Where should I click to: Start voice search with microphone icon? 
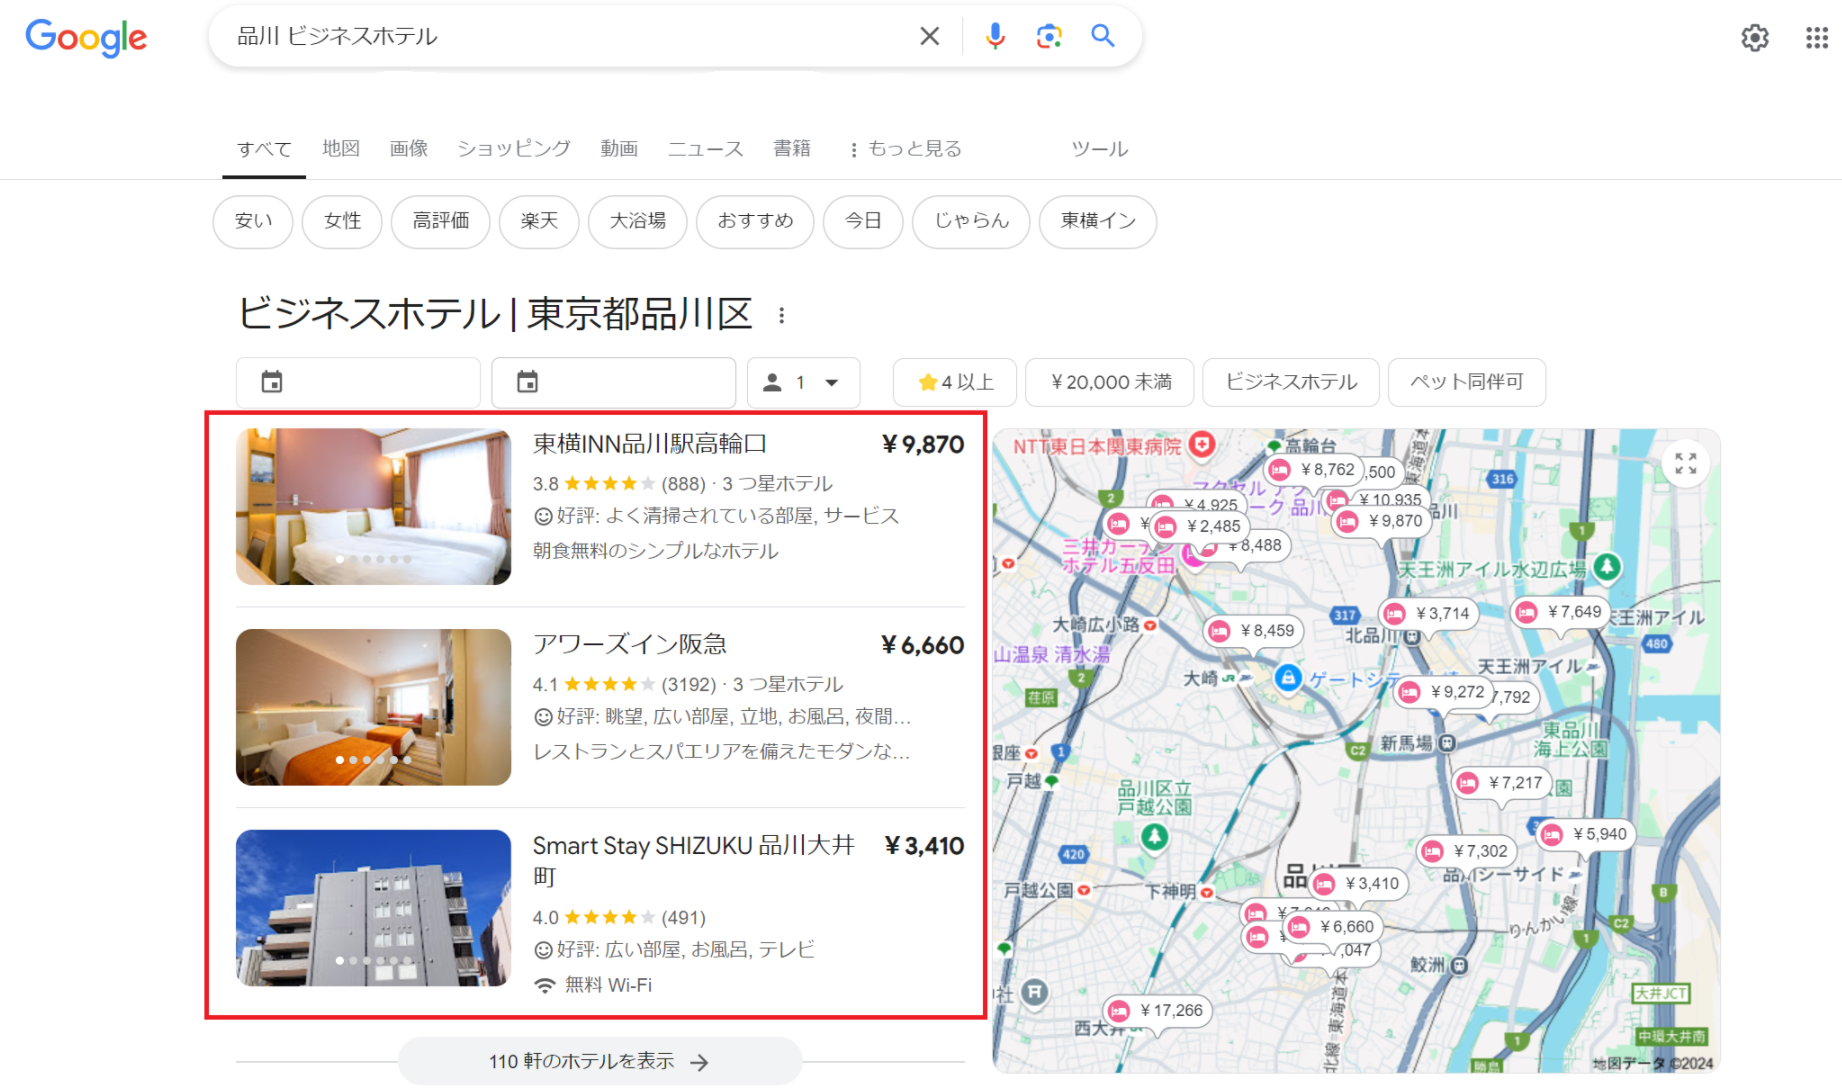(x=995, y=36)
